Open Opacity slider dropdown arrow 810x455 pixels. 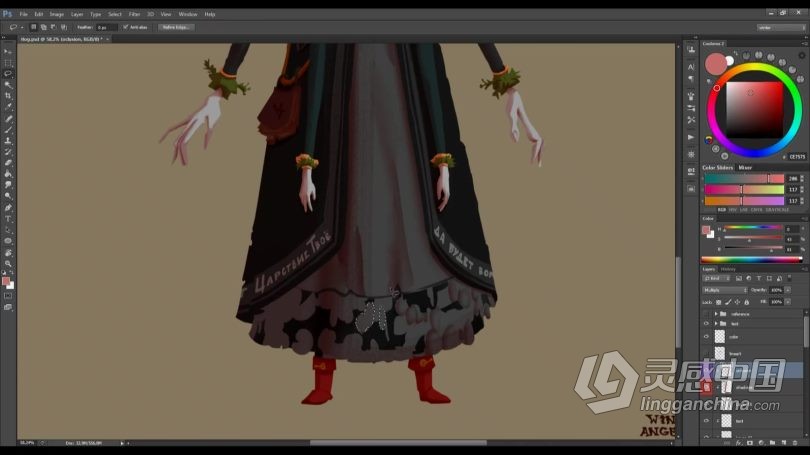(788, 290)
